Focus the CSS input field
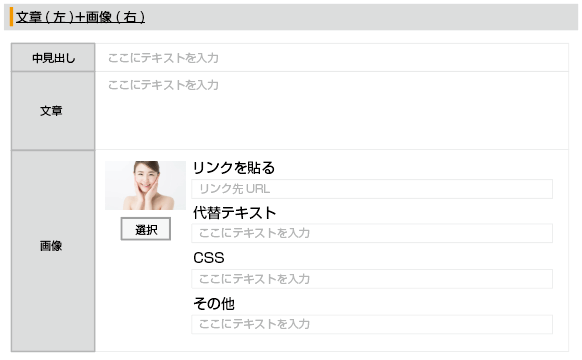 click(x=372, y=279)
